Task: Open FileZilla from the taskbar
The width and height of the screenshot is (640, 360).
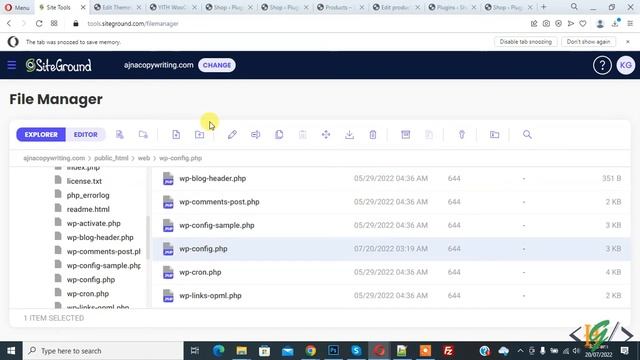Action: (x=448, y=351)
